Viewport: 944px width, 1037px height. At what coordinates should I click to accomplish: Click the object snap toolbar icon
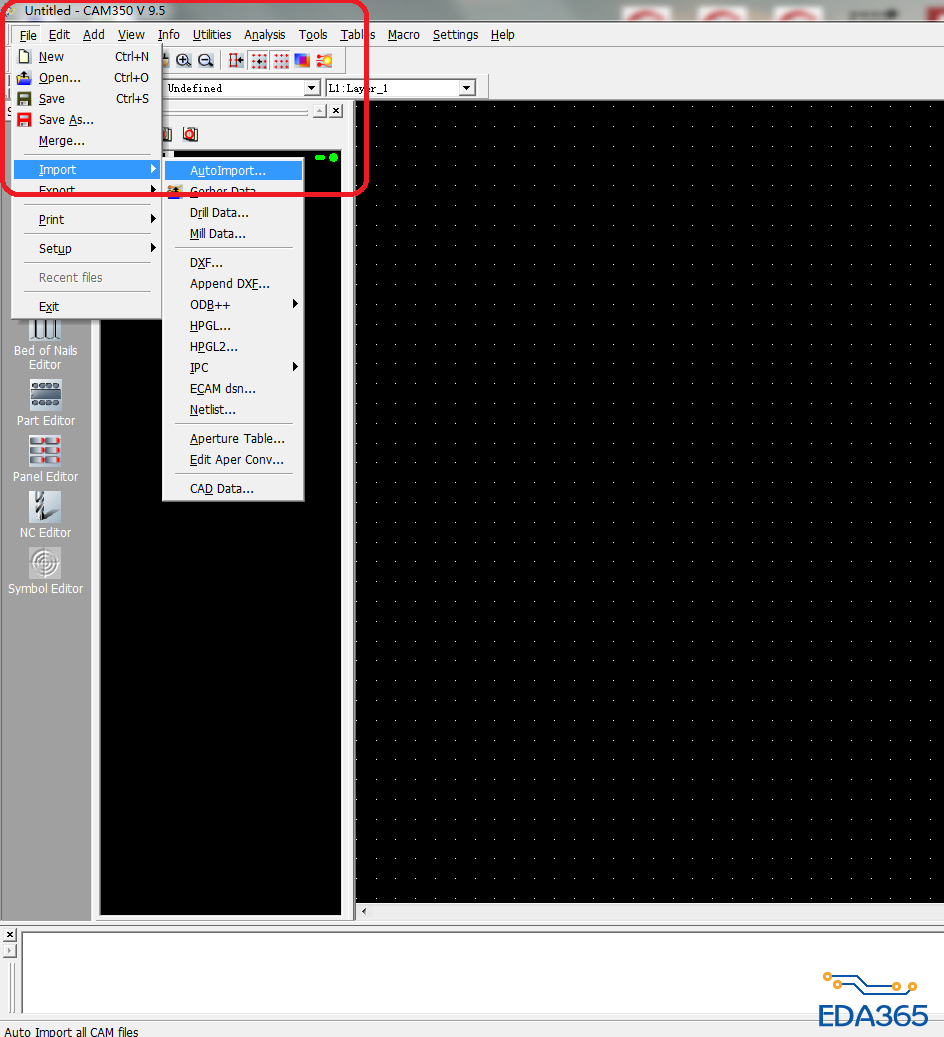point(236,61)
